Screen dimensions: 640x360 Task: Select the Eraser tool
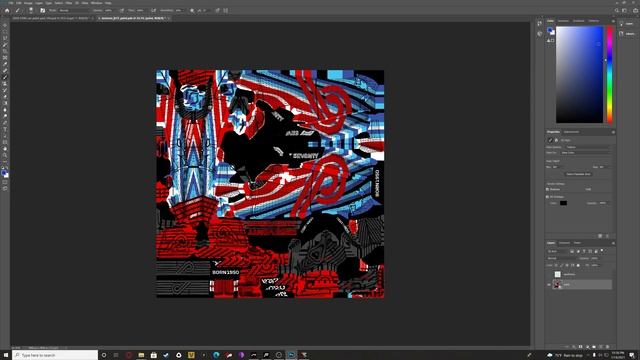5,96
